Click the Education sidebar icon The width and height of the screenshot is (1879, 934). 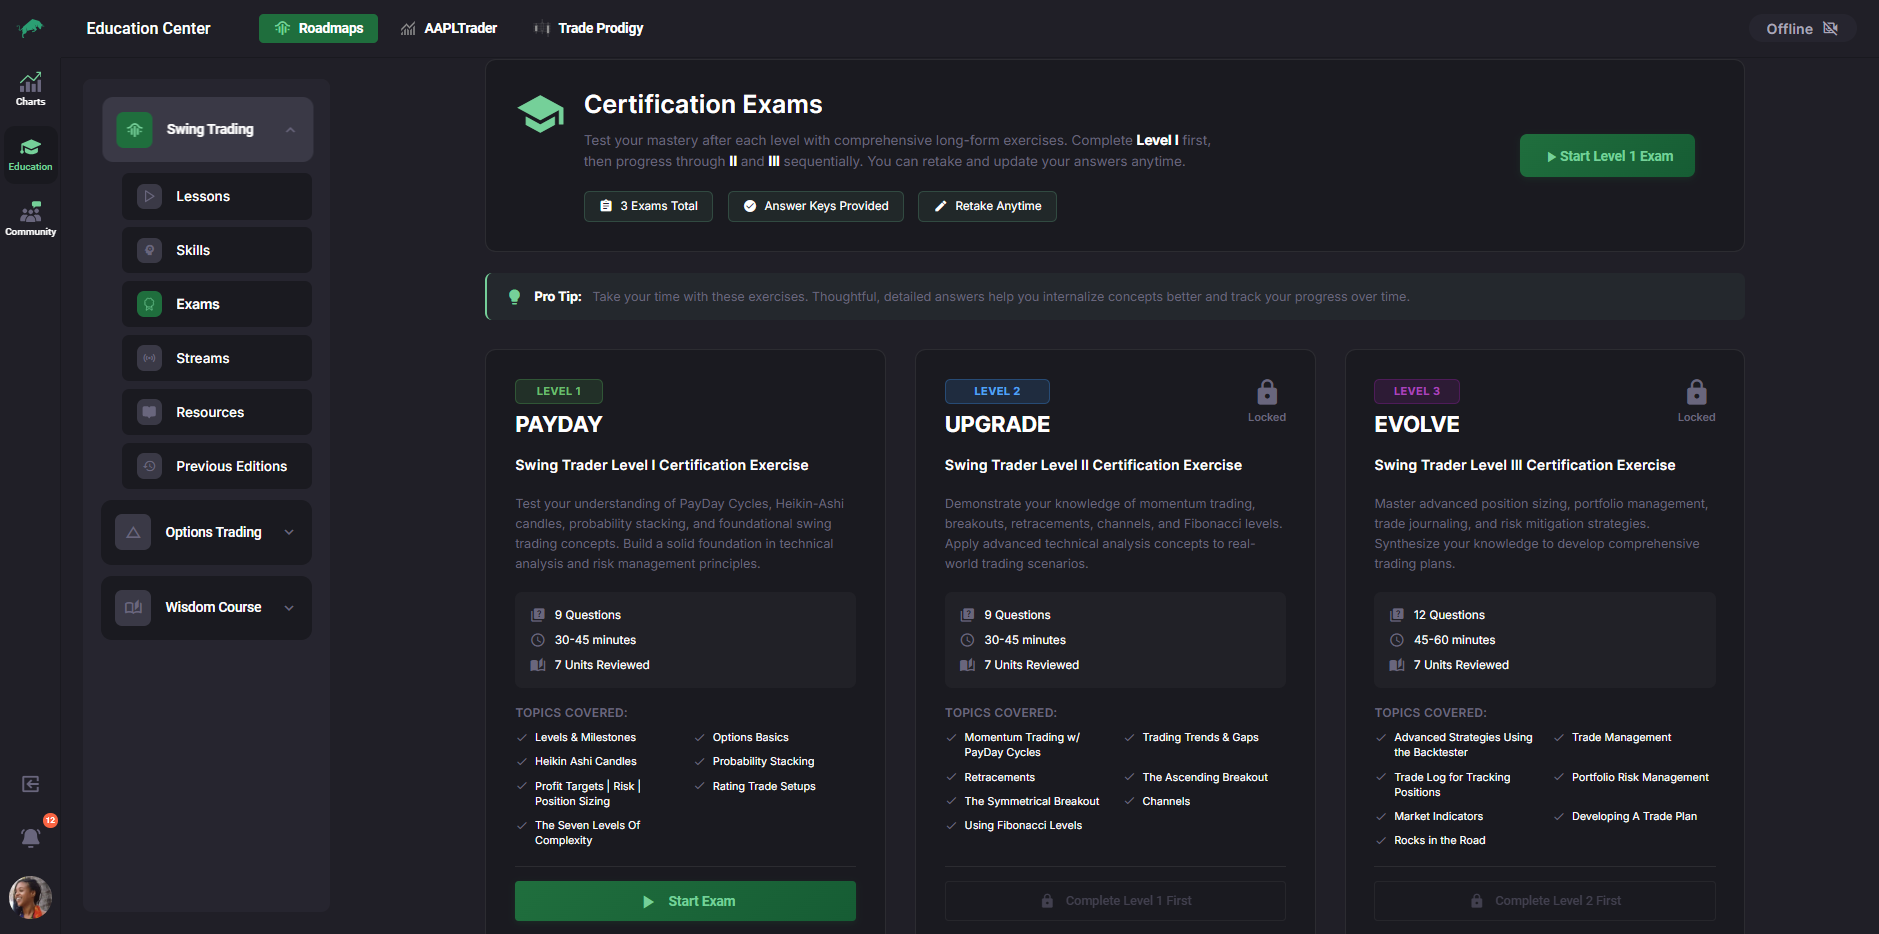pyautogui.click(x=30, y=154)
